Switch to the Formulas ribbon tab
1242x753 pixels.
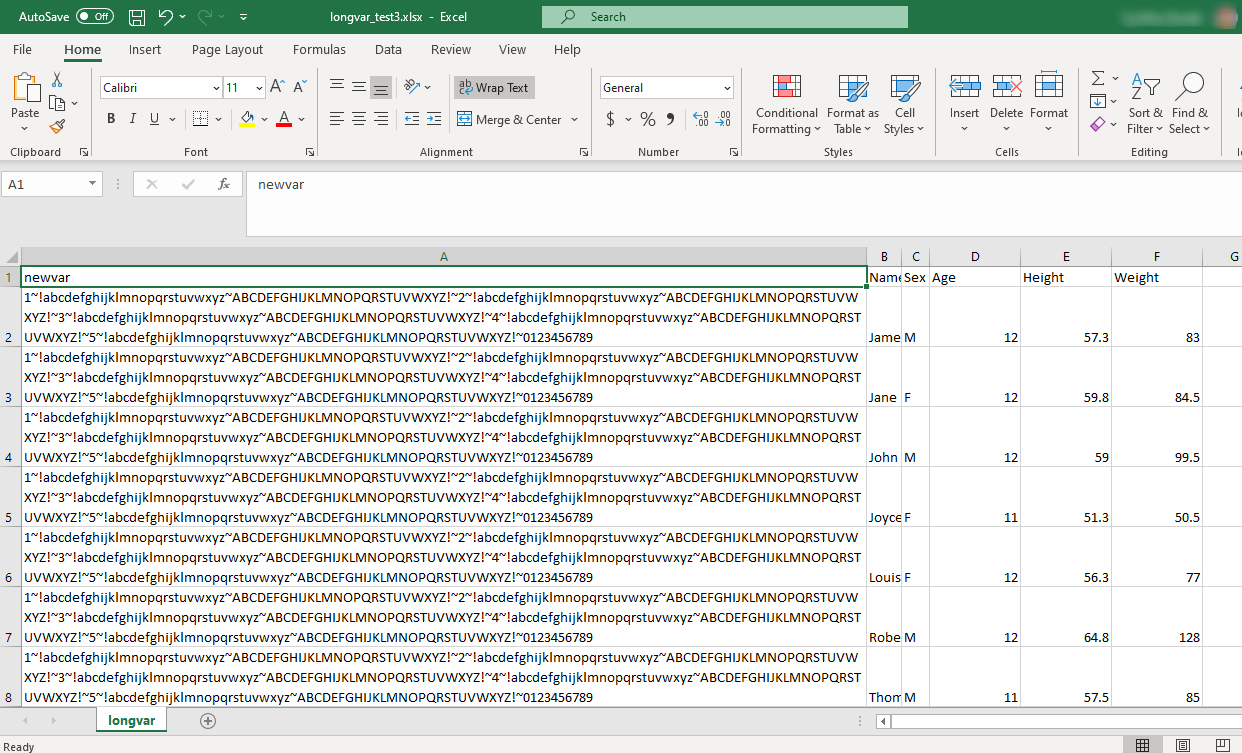tap(318, 49)
